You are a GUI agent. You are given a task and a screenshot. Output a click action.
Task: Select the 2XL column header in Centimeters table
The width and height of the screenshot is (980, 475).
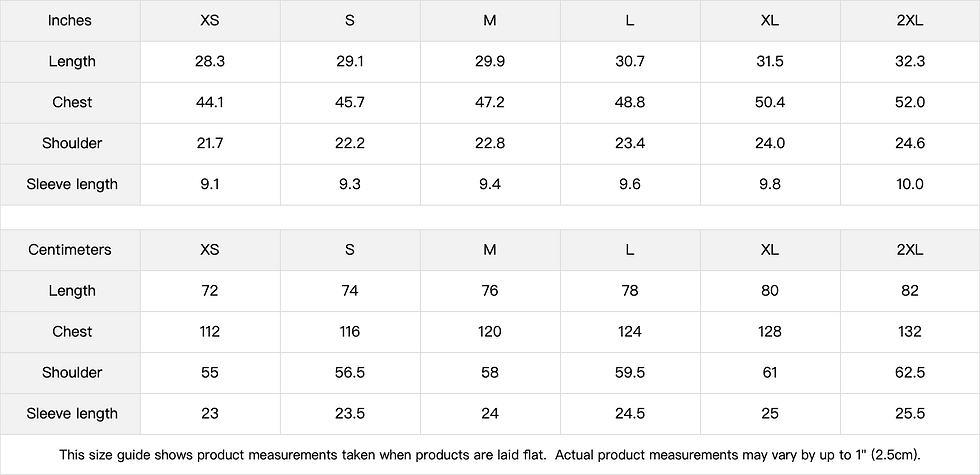click(x=910, y=249)
